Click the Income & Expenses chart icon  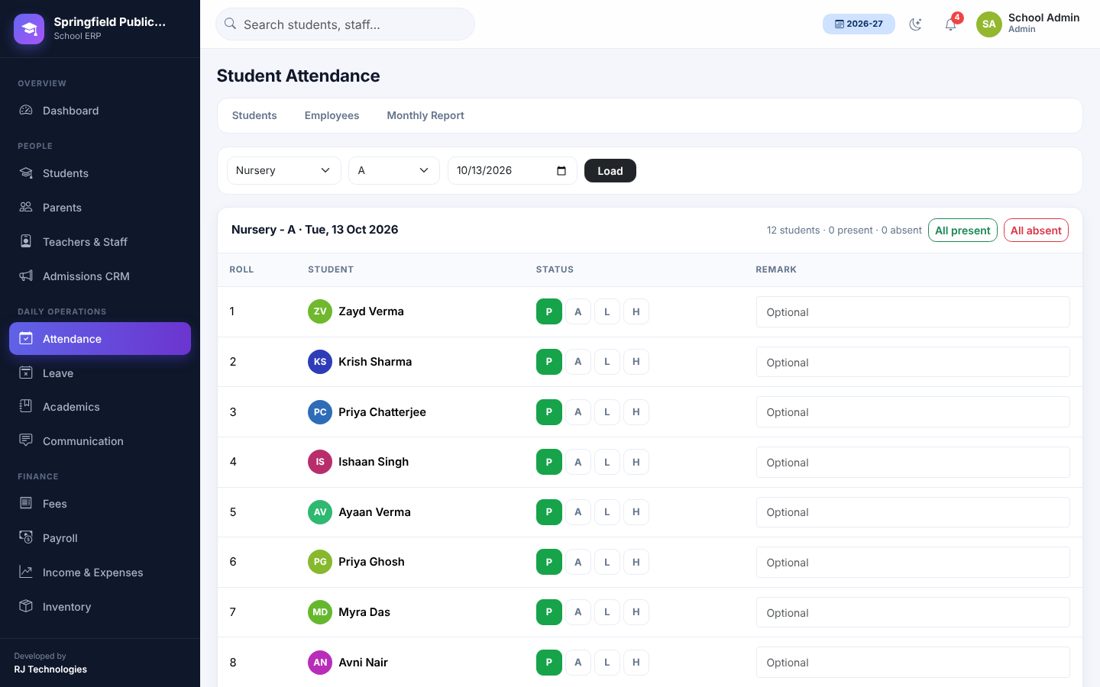click(26, 572)
